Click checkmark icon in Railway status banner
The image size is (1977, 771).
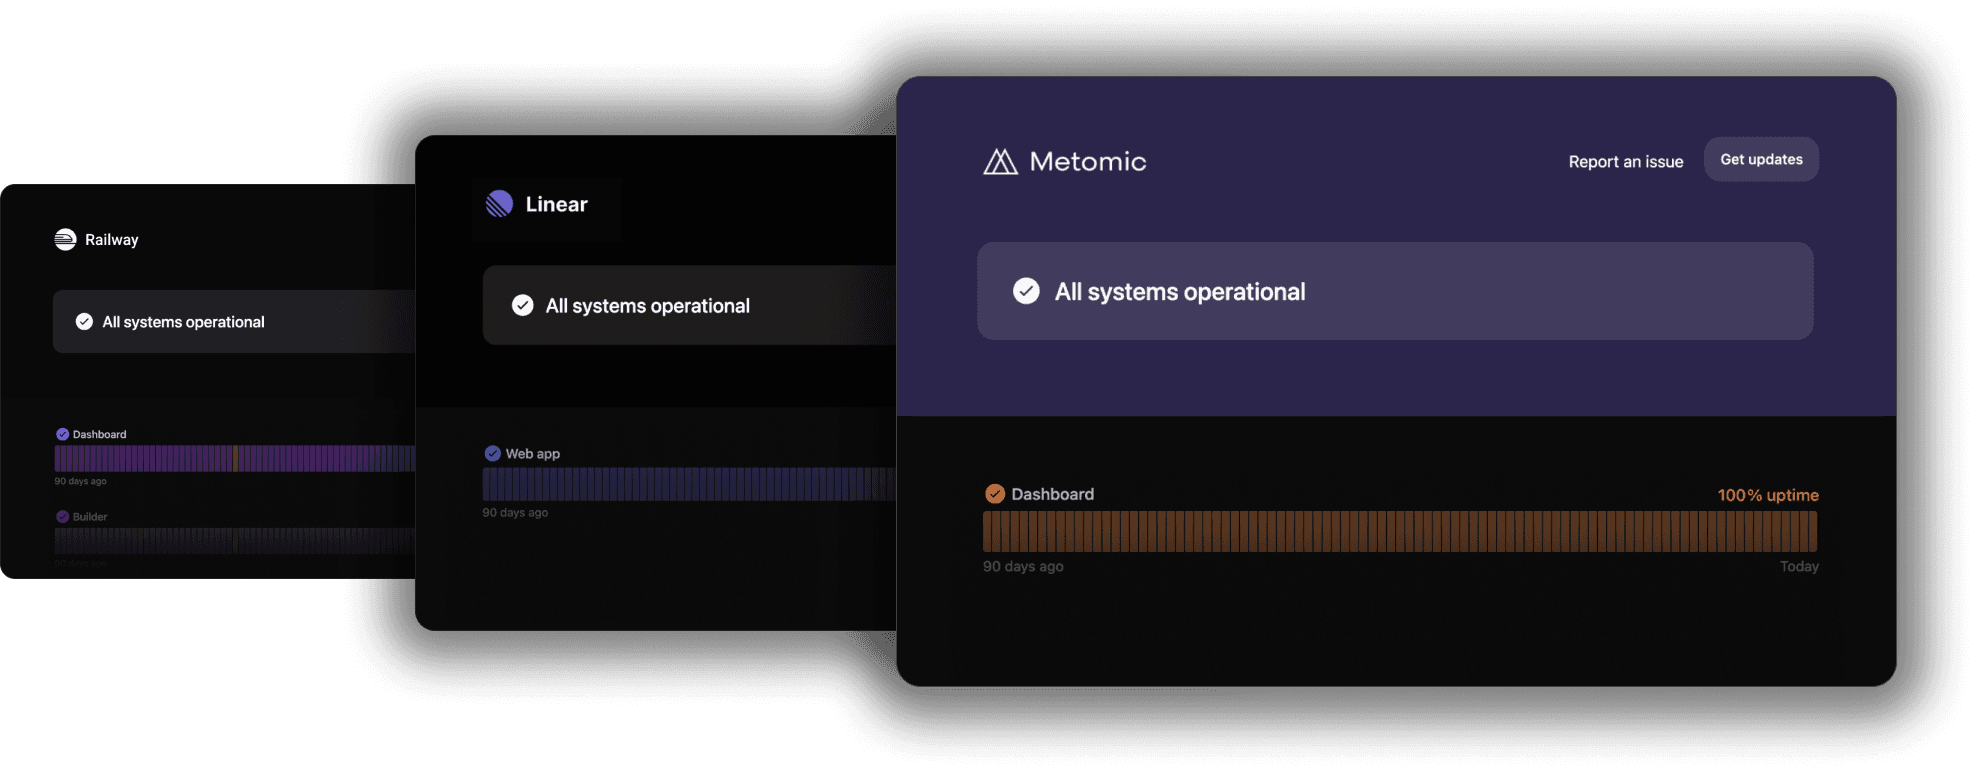click(84, 322)
